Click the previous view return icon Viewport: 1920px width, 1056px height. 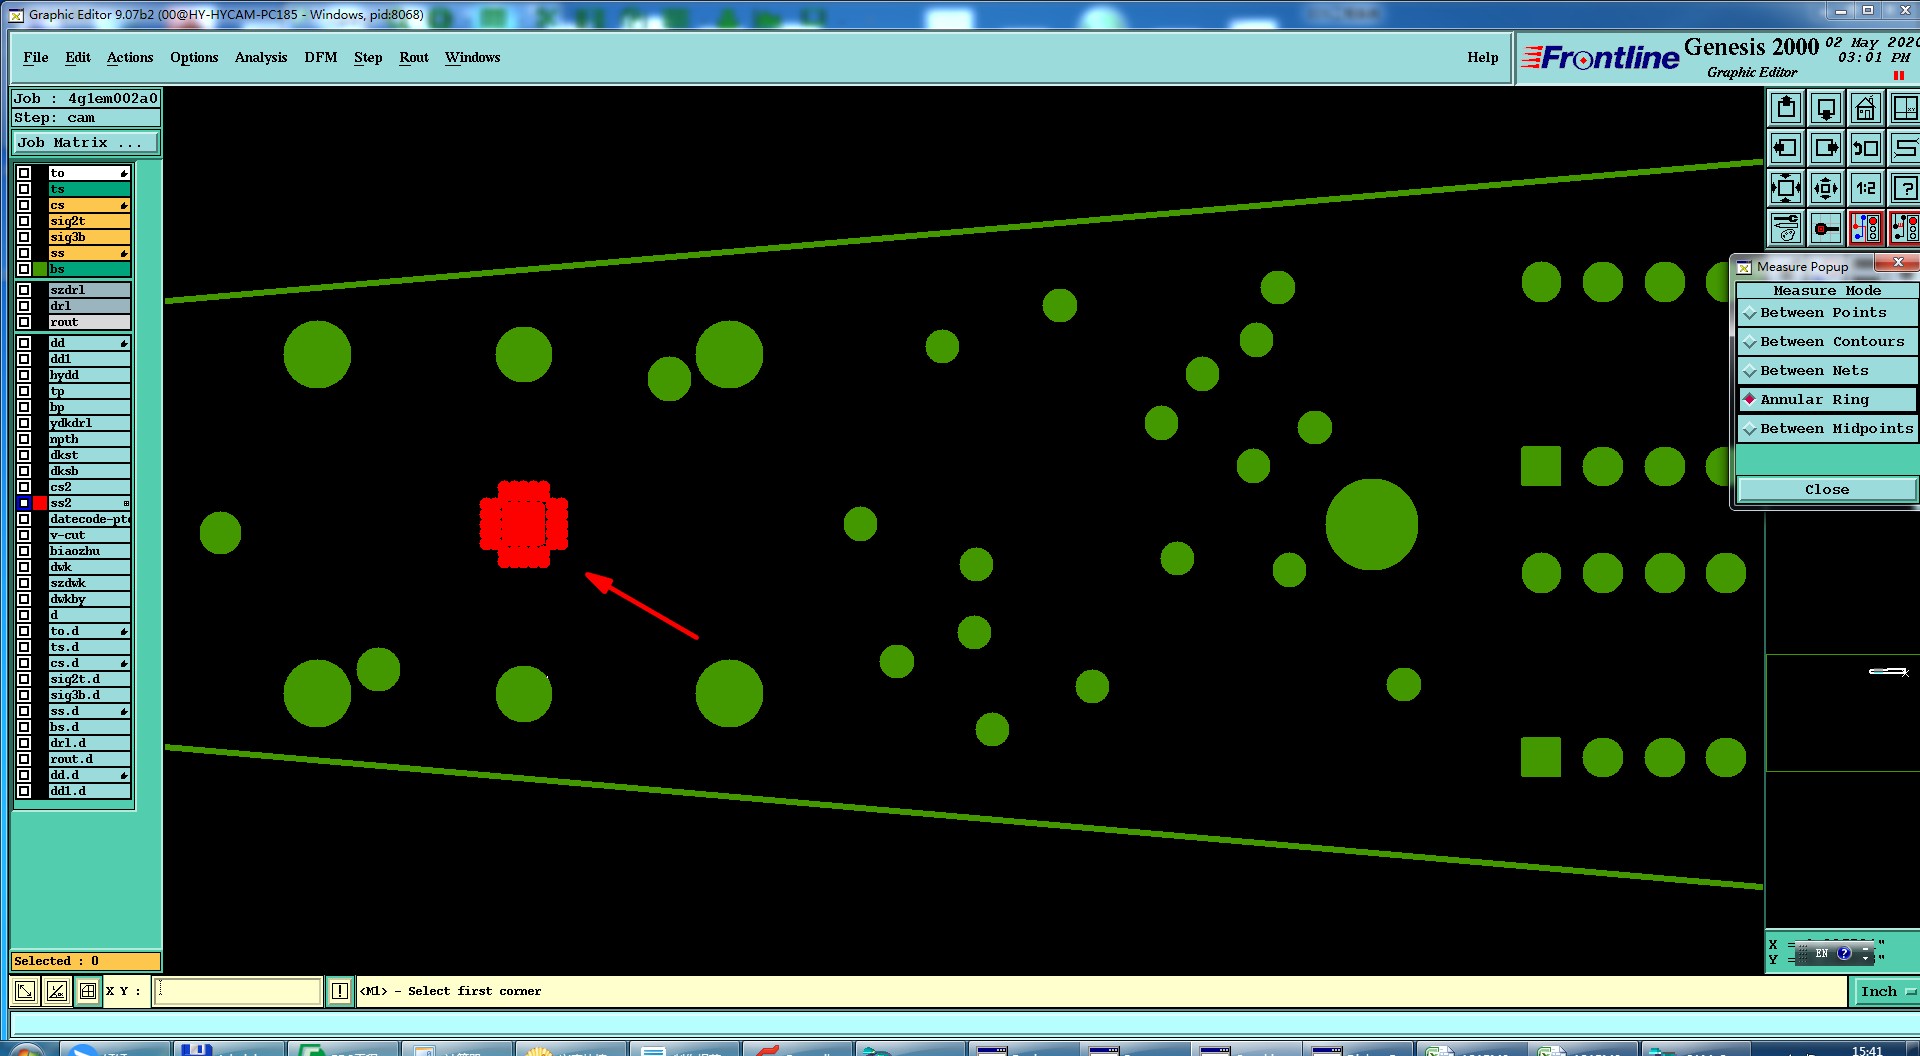click(1866, 148)
